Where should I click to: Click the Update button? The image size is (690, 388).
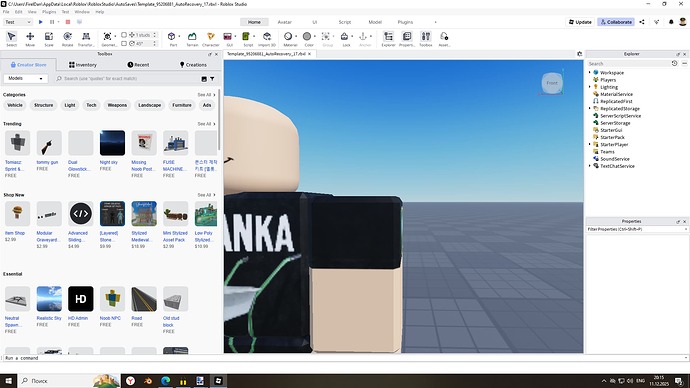[580, 22]
